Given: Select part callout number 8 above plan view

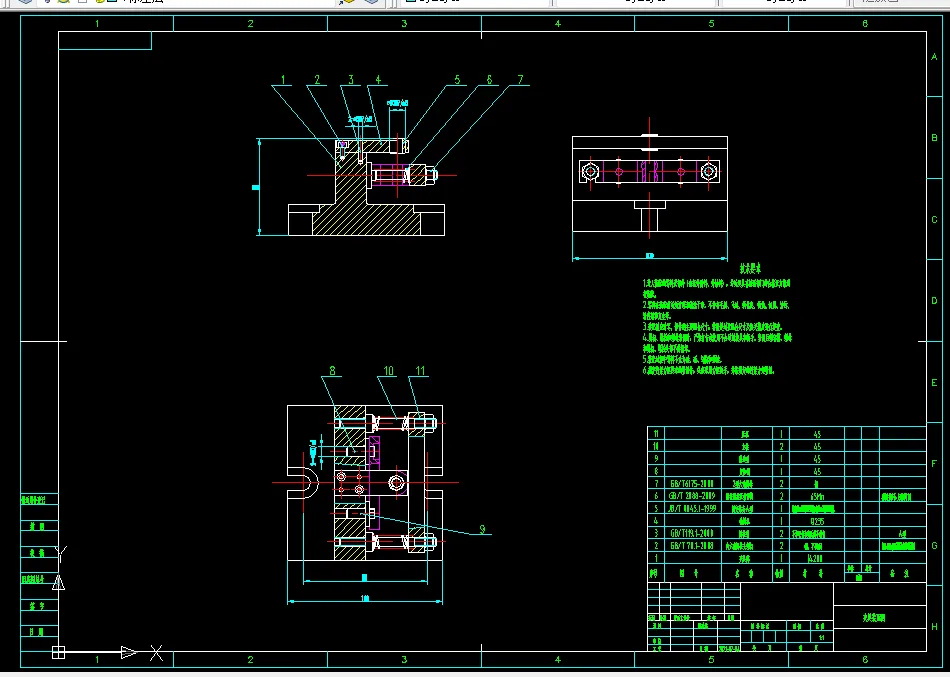Looking at the screenshot, I should [x=332, y=370].
